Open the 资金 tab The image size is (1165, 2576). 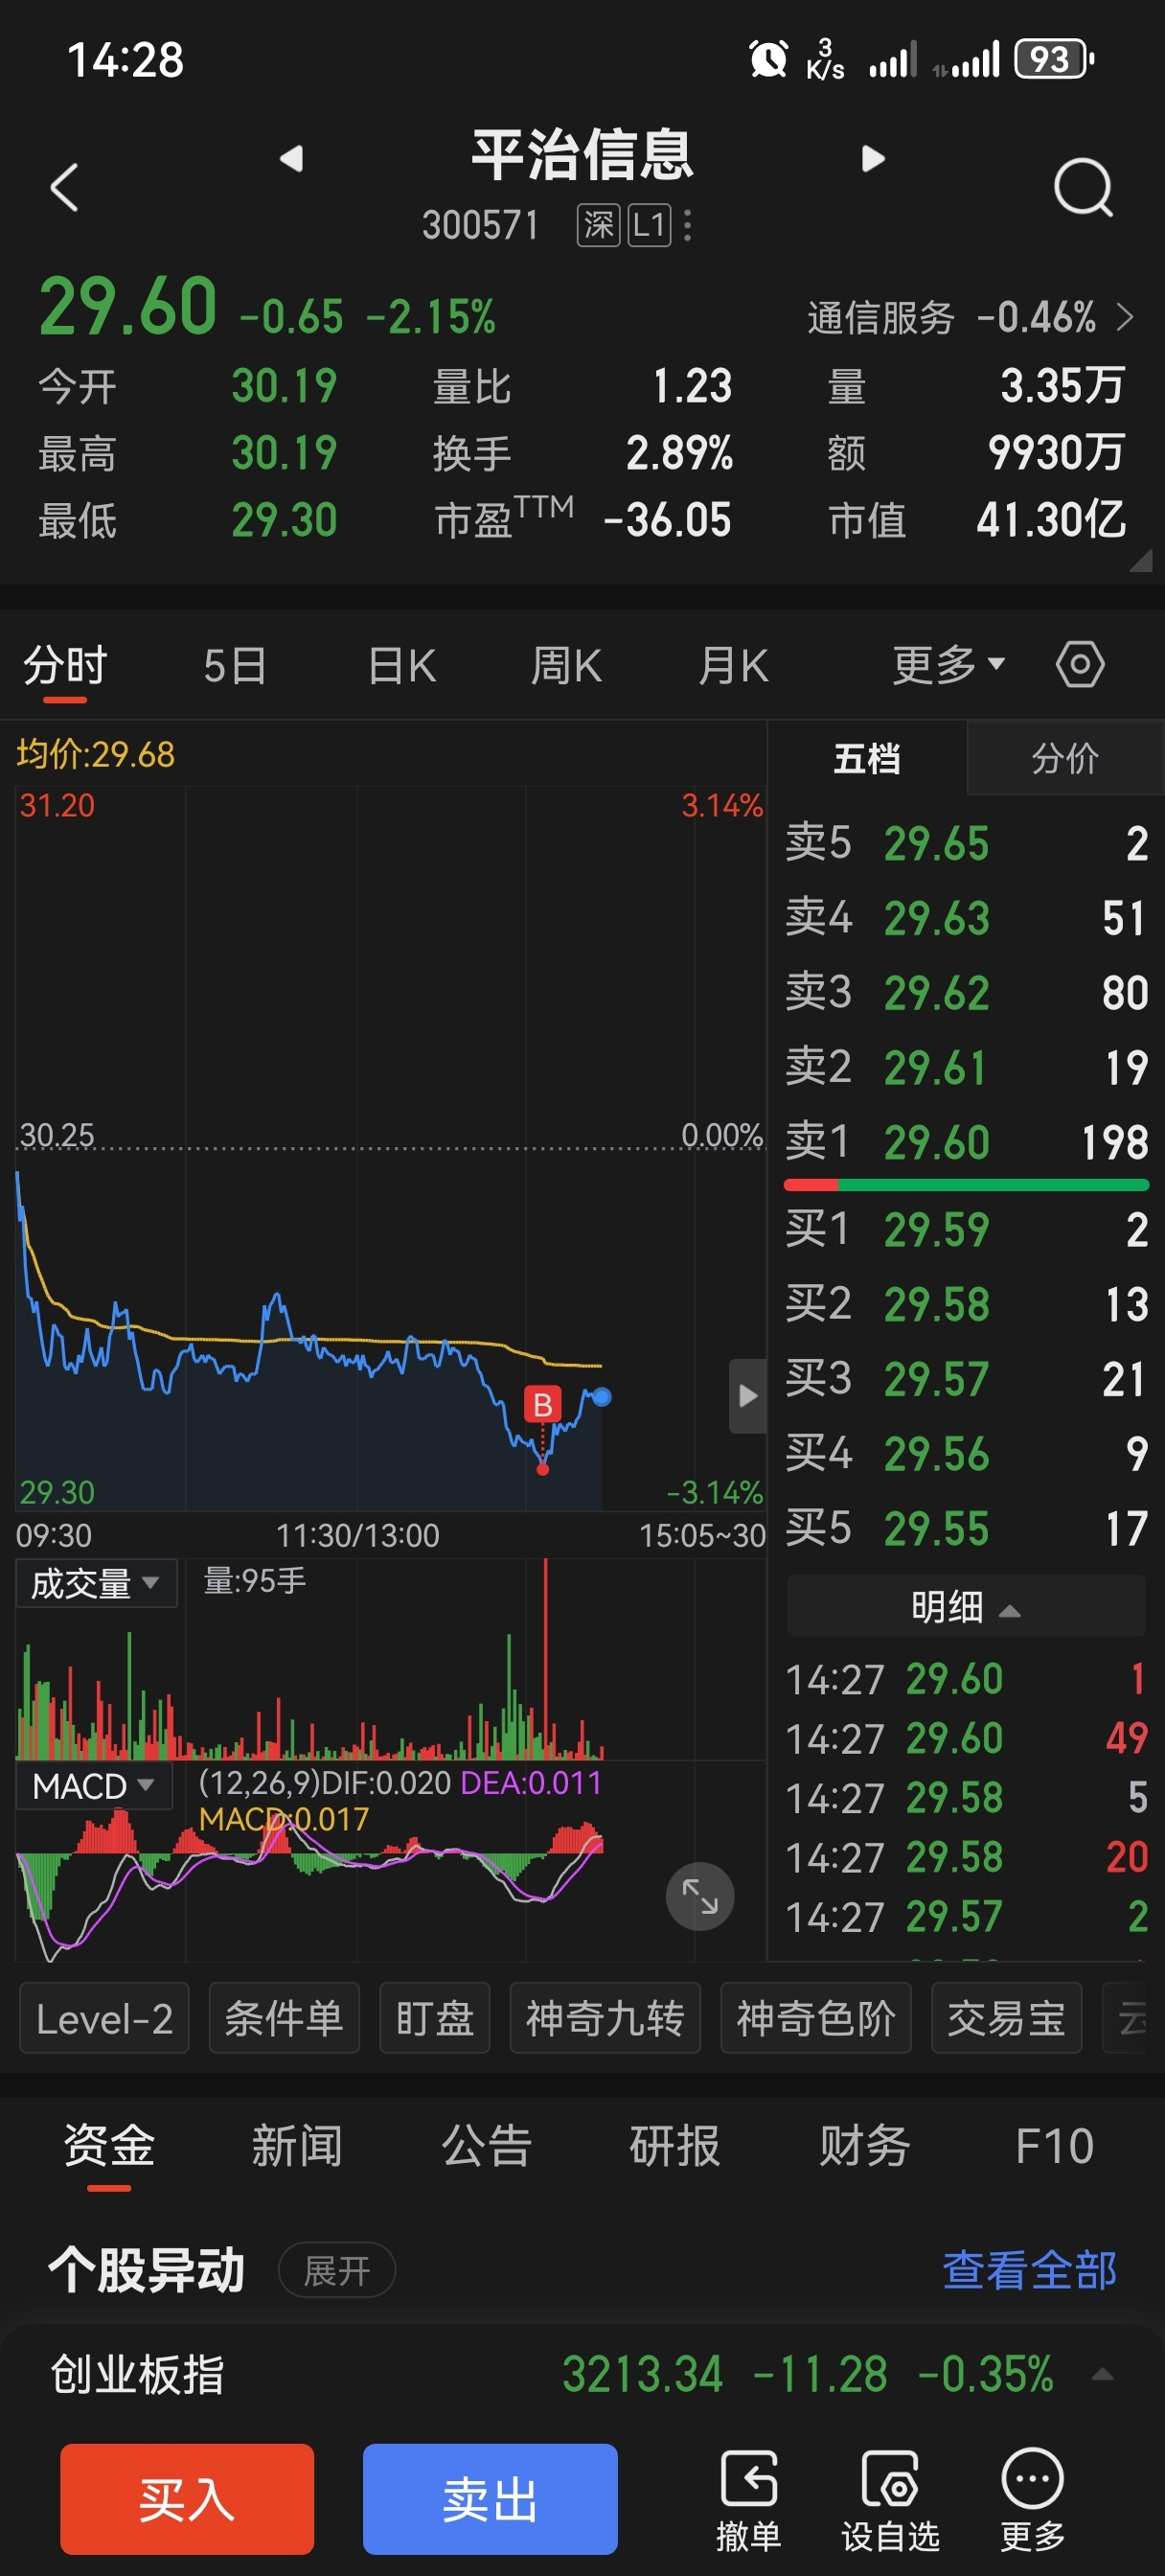109,2146
